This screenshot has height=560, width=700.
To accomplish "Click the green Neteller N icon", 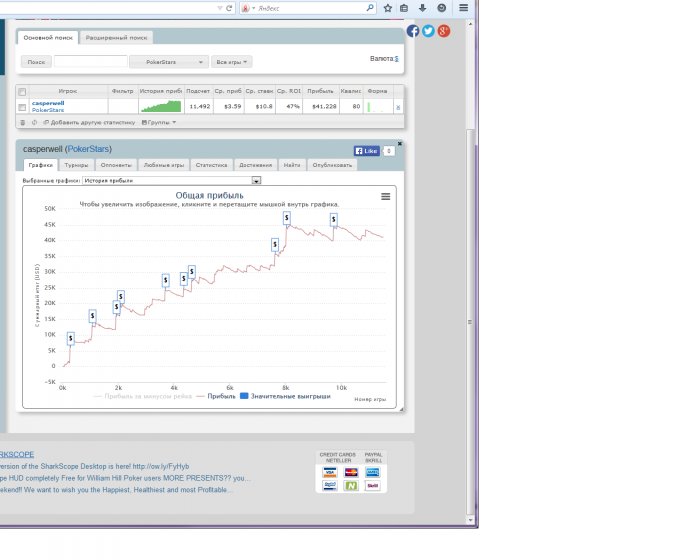I will 351,485.
